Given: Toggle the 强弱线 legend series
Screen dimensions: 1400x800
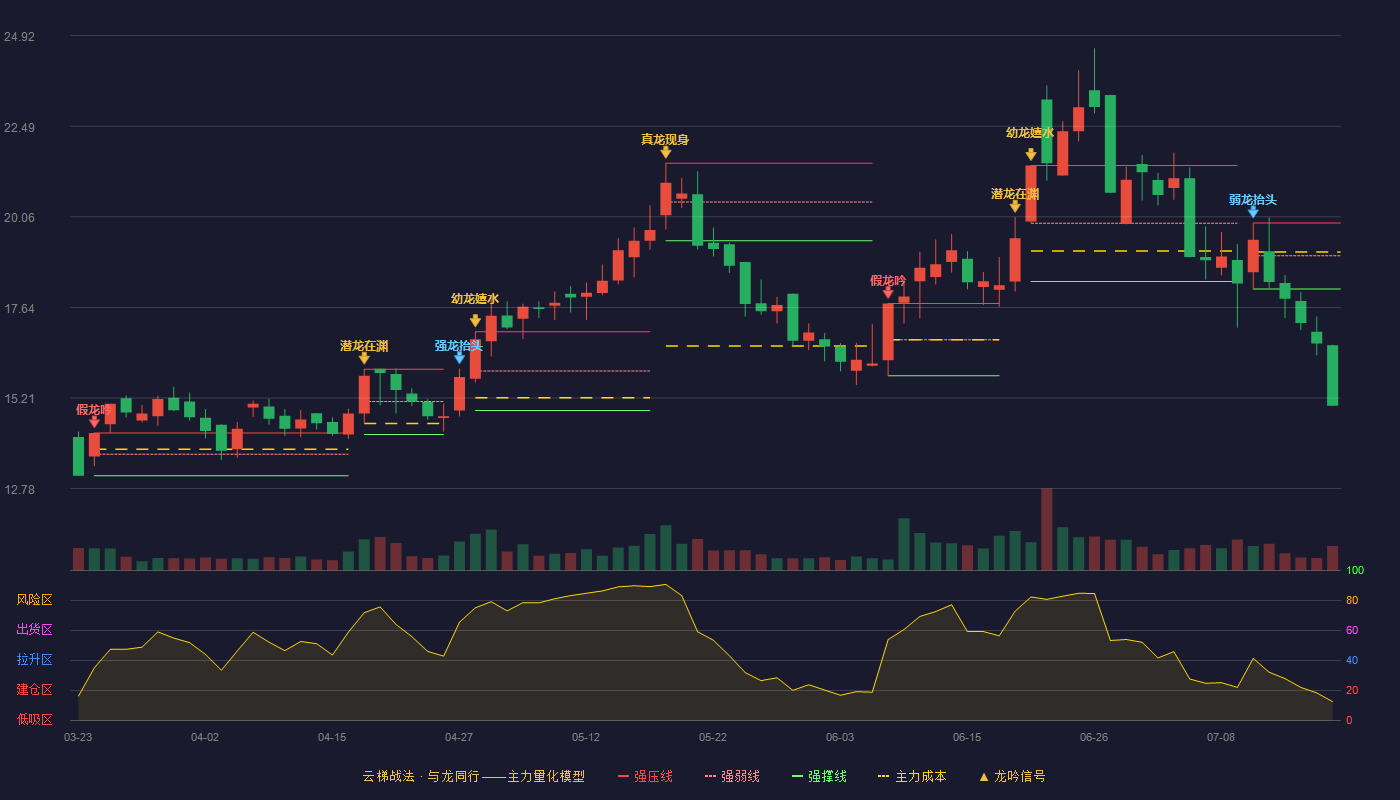Looking at the screenshot, I should pyautogui.click(x=732, y=776).
